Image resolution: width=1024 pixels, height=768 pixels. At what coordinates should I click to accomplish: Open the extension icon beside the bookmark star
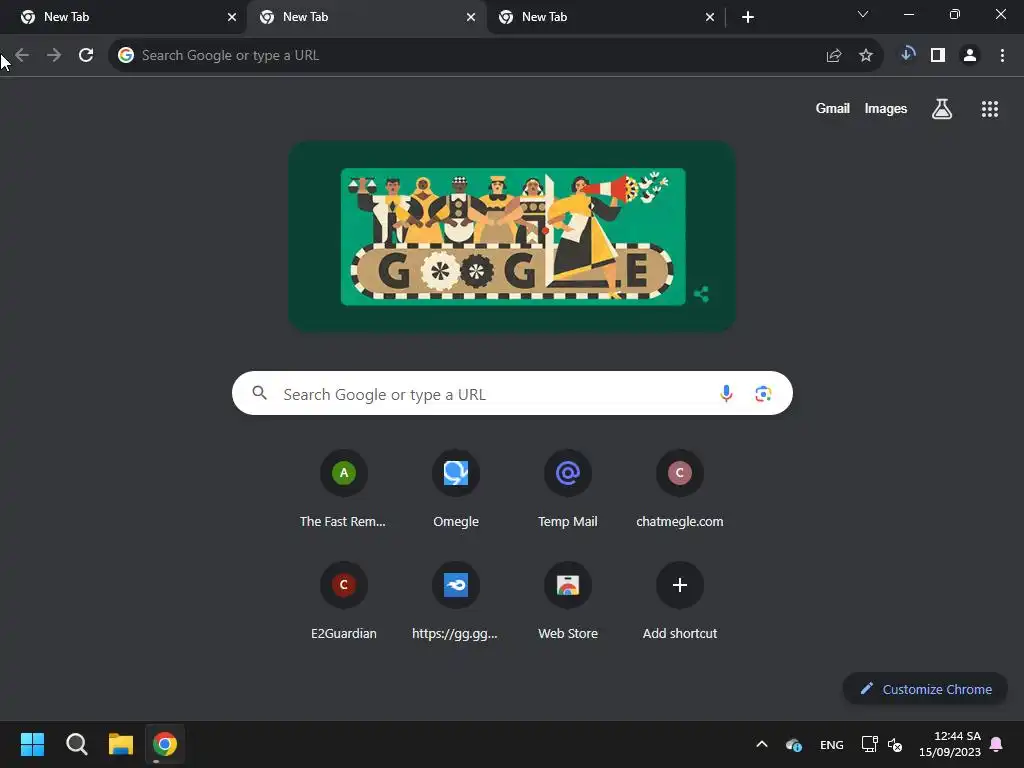point(907,54)
